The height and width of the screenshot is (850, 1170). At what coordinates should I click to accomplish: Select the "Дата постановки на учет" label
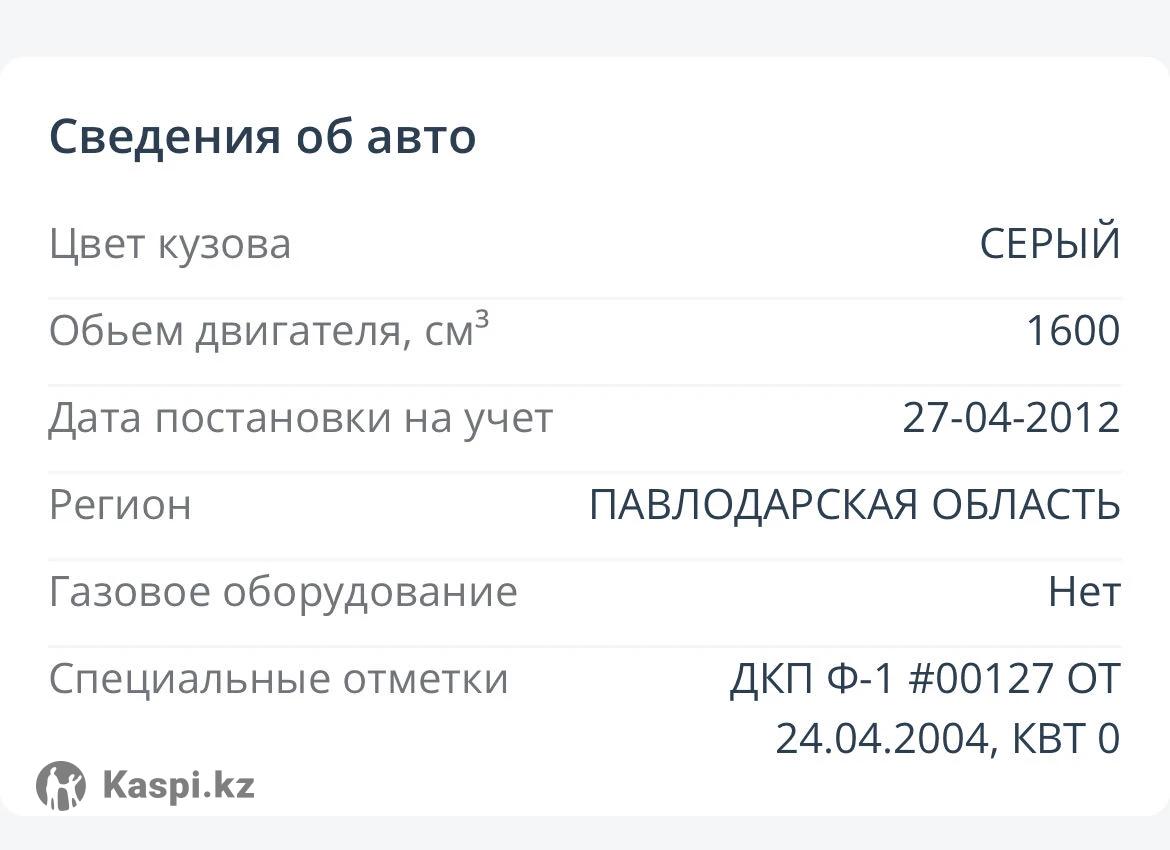coord(300,418)
